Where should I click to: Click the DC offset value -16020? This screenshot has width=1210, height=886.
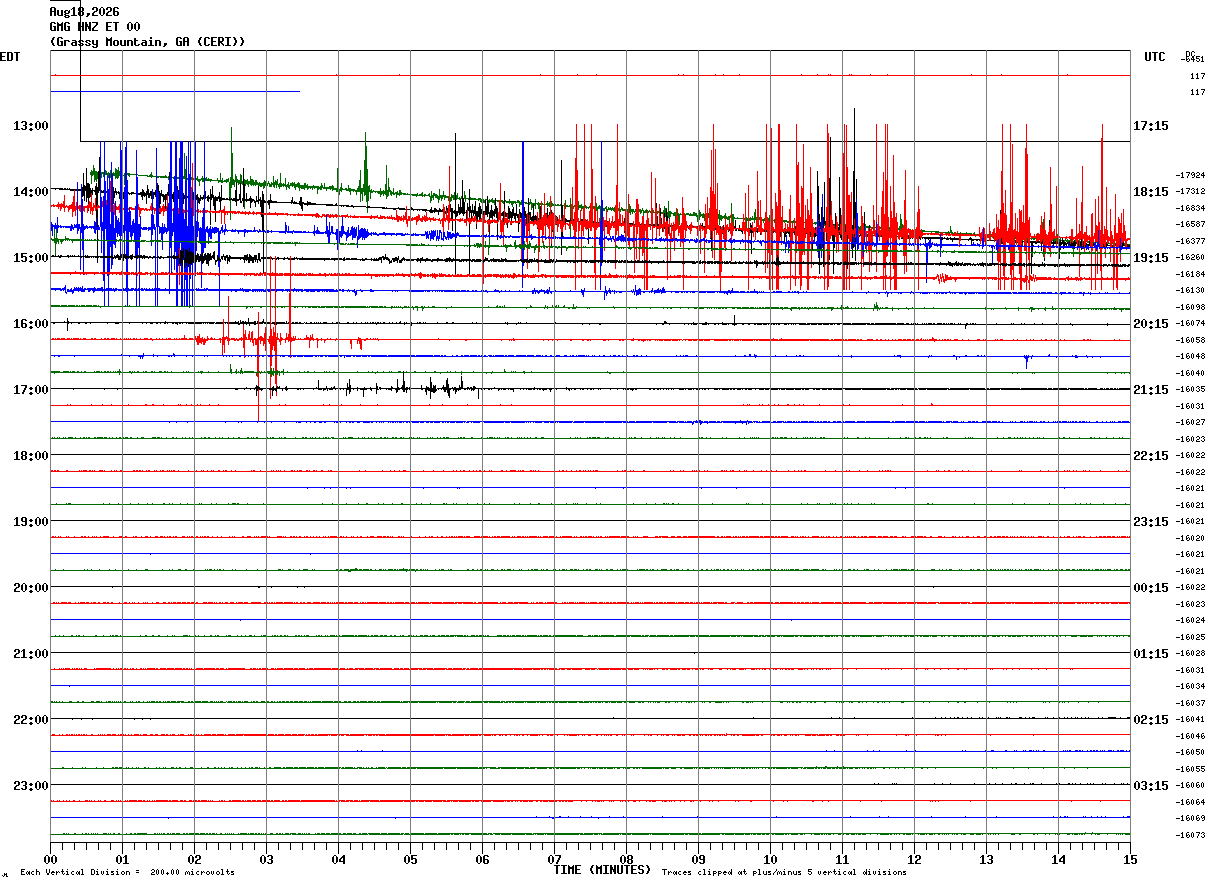click(1190, 537)
